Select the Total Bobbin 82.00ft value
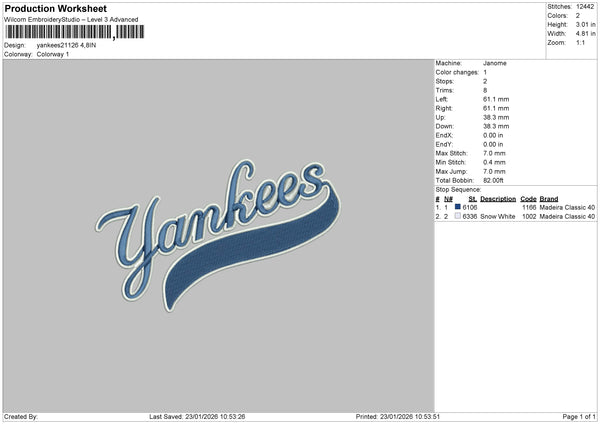 (x=493, y=180)
